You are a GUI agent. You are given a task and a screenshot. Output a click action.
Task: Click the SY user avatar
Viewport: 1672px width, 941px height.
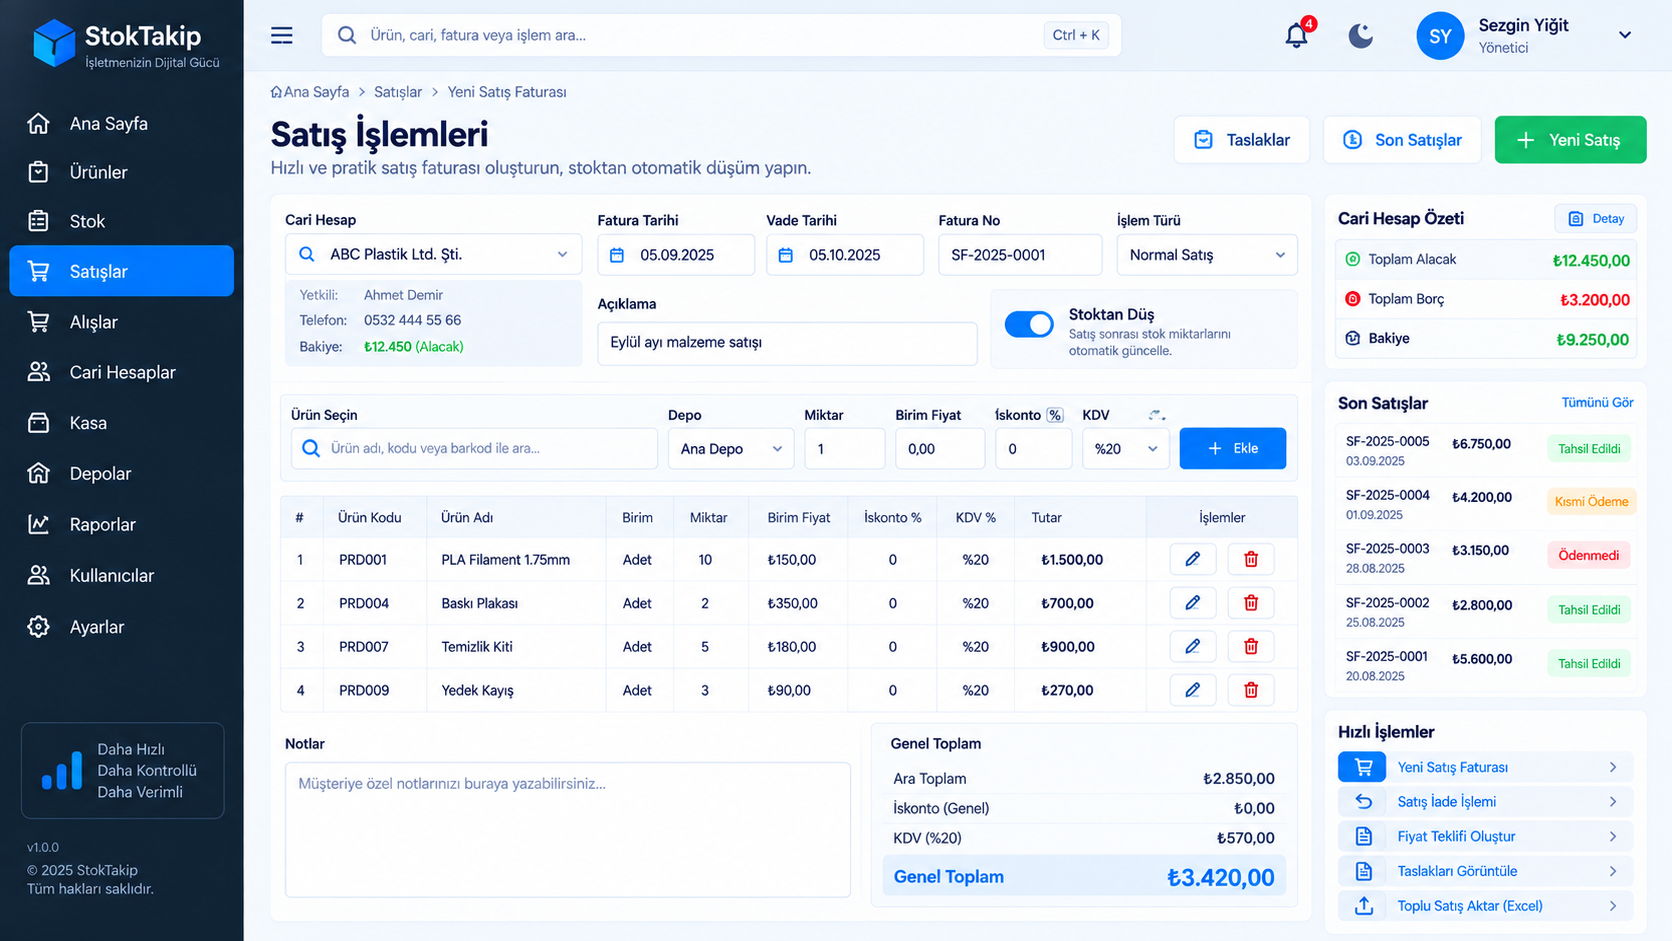[x=1440, y=36]
